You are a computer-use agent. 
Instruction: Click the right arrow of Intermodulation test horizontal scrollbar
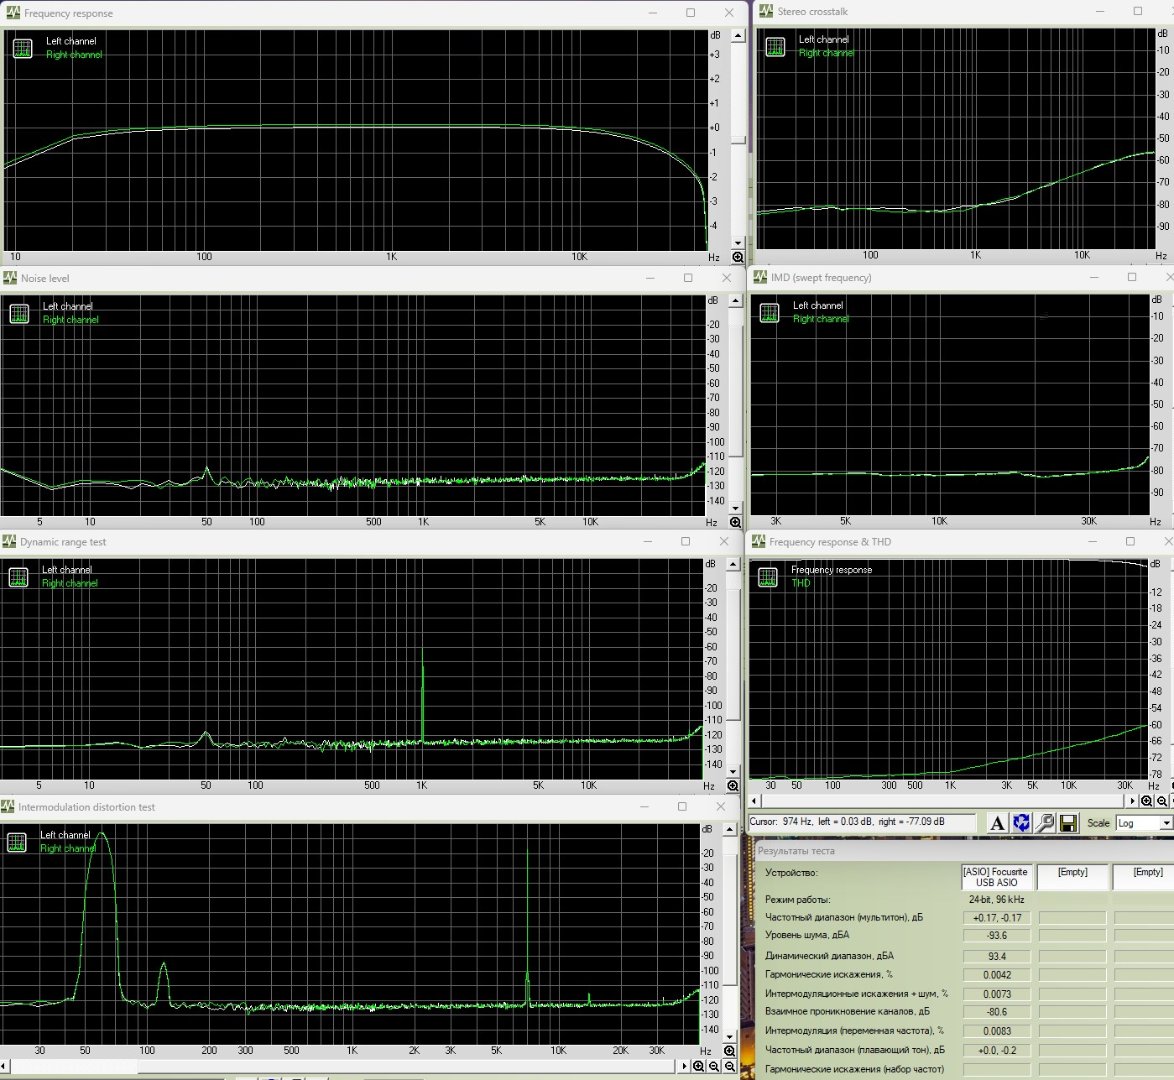coord(686,1066)
